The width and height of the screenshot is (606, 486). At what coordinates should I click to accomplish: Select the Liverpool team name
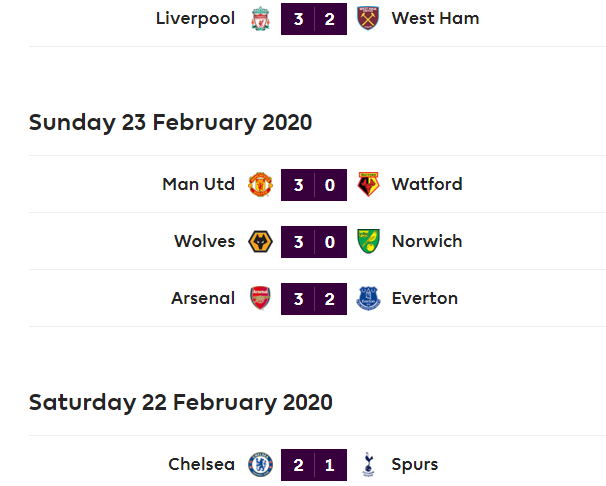click(x=196, y=19)
